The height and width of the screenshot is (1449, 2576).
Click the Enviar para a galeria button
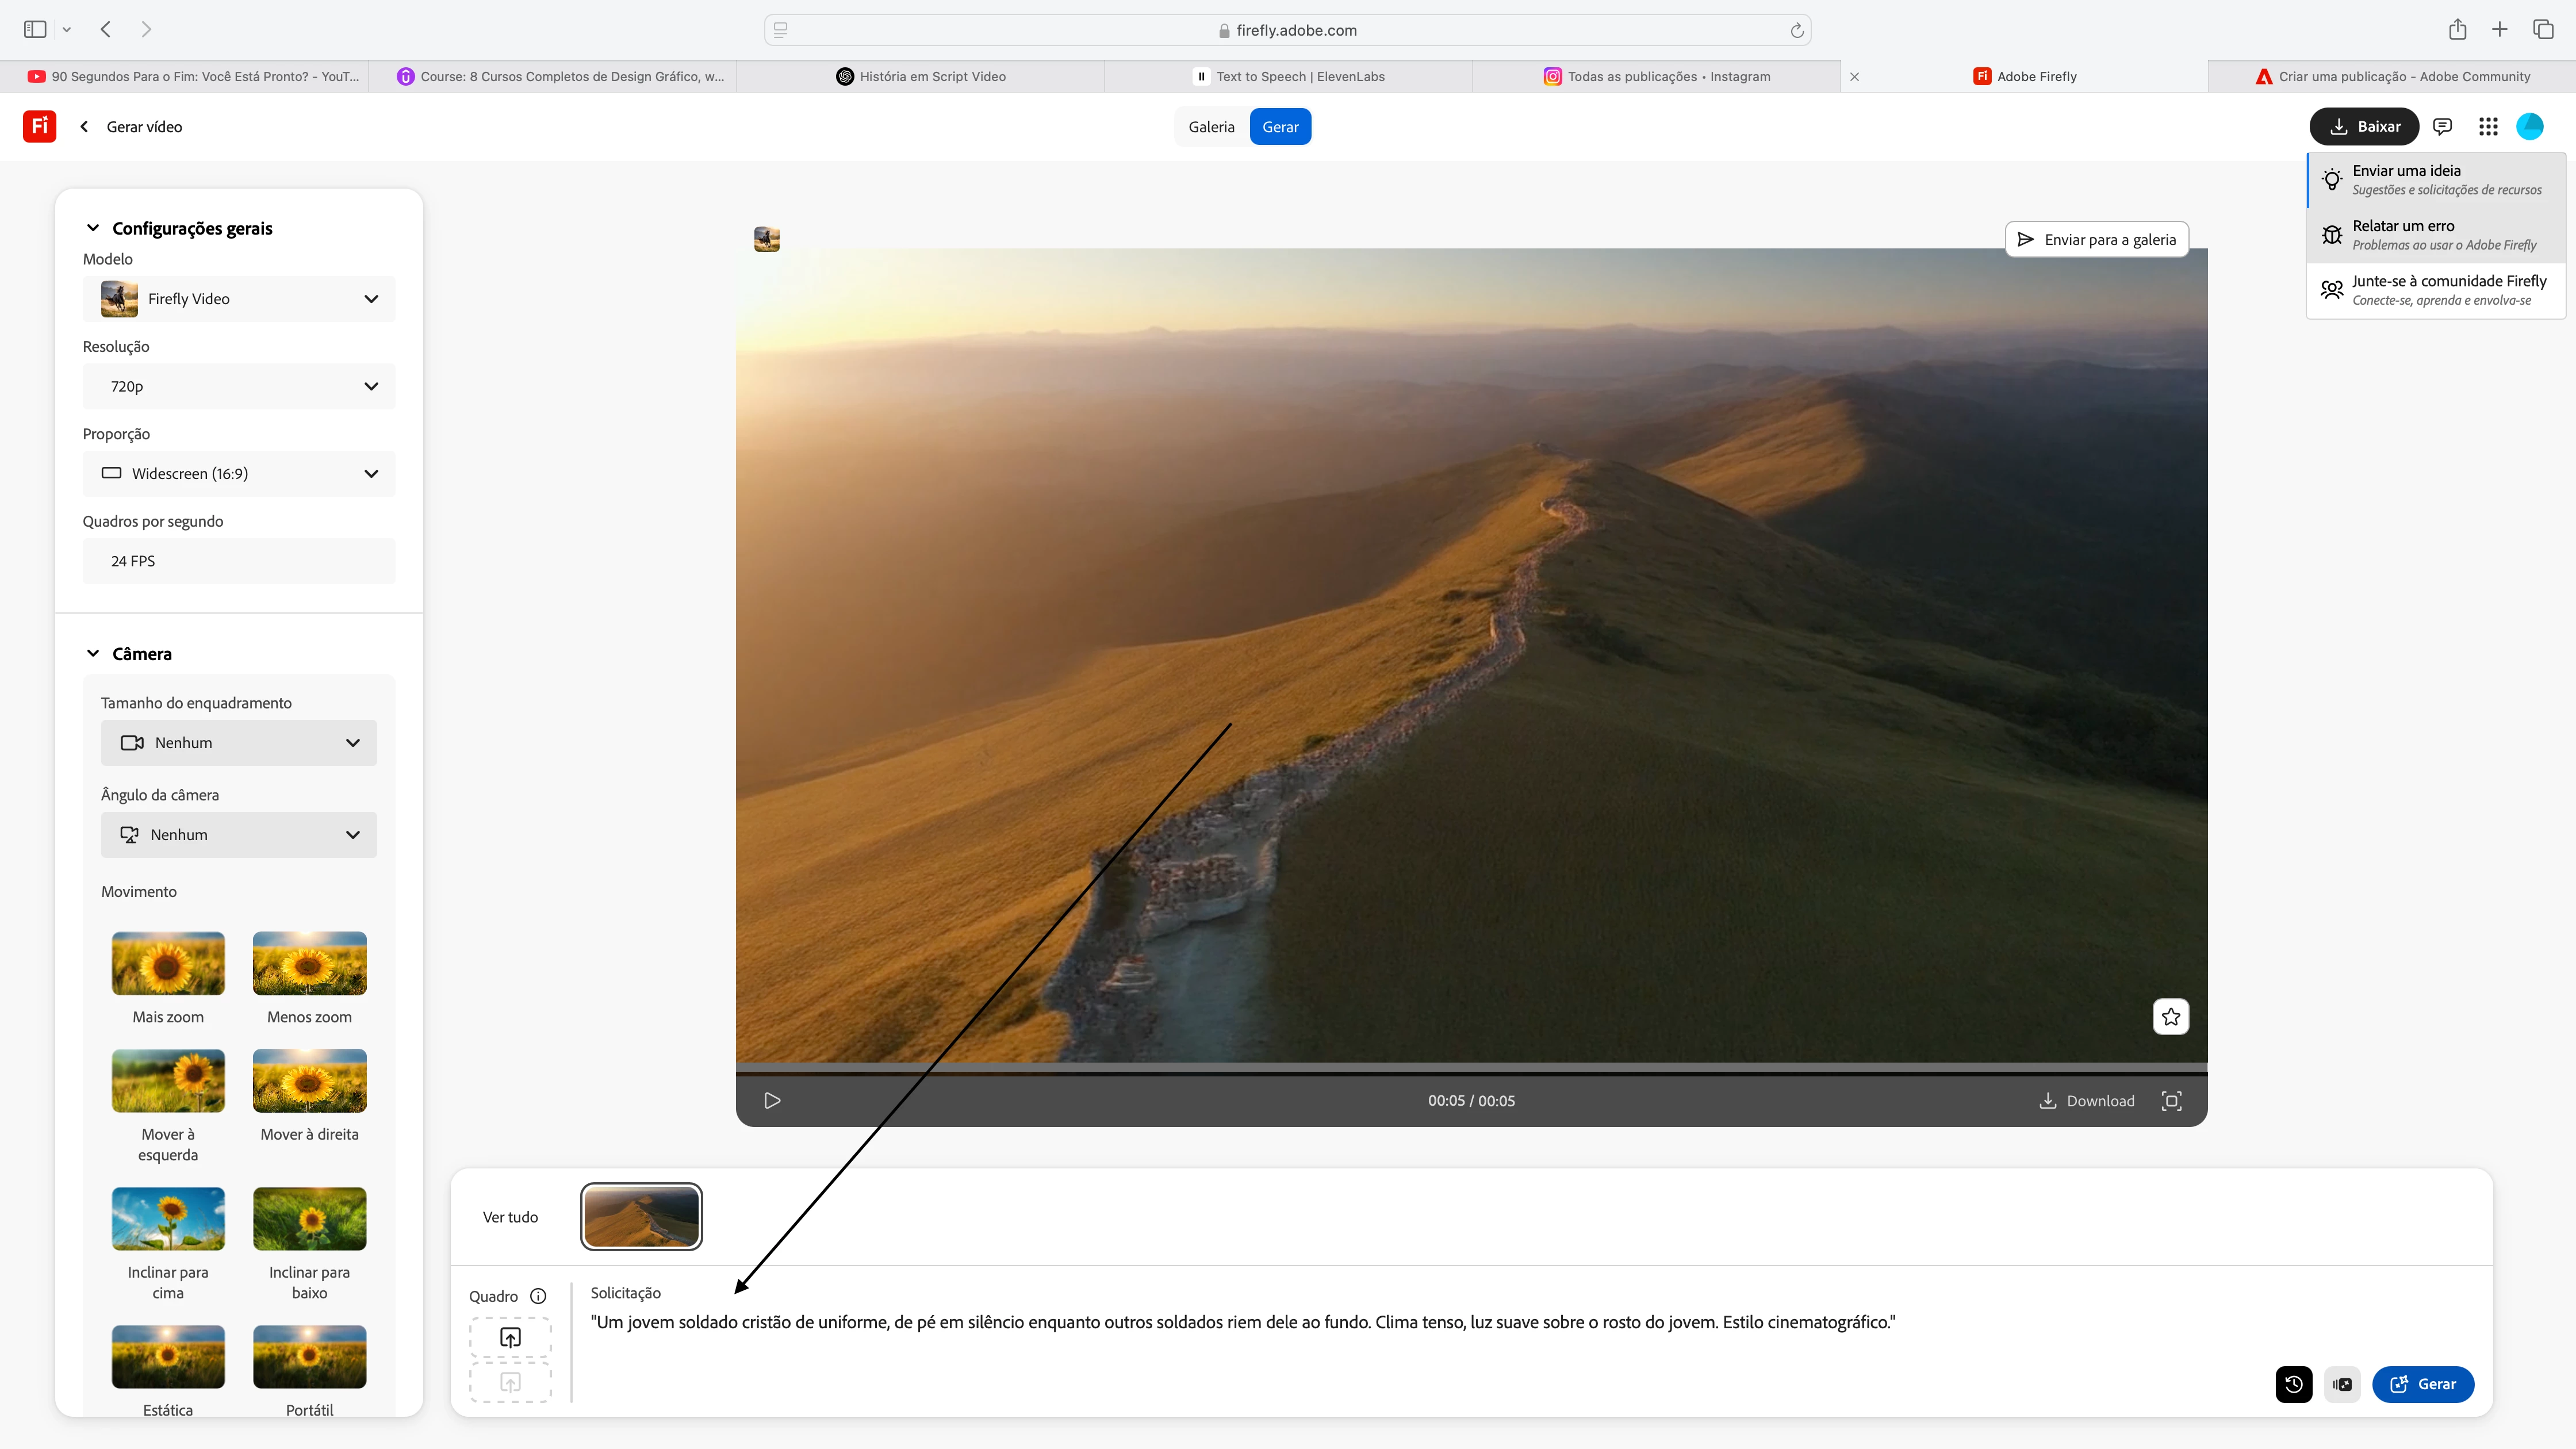(2096, 239)
